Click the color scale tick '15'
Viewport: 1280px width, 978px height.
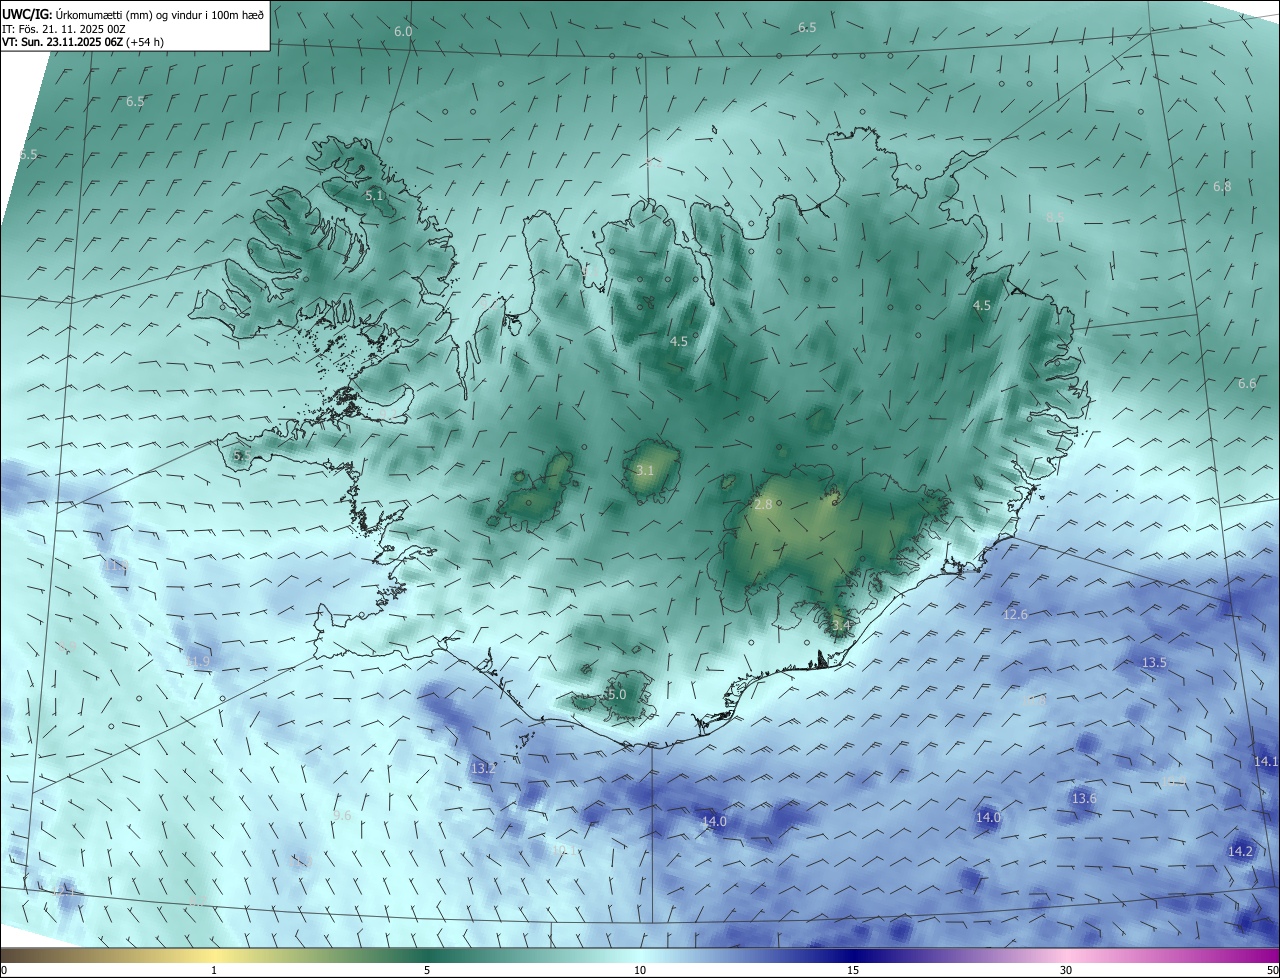coord(853,970)
